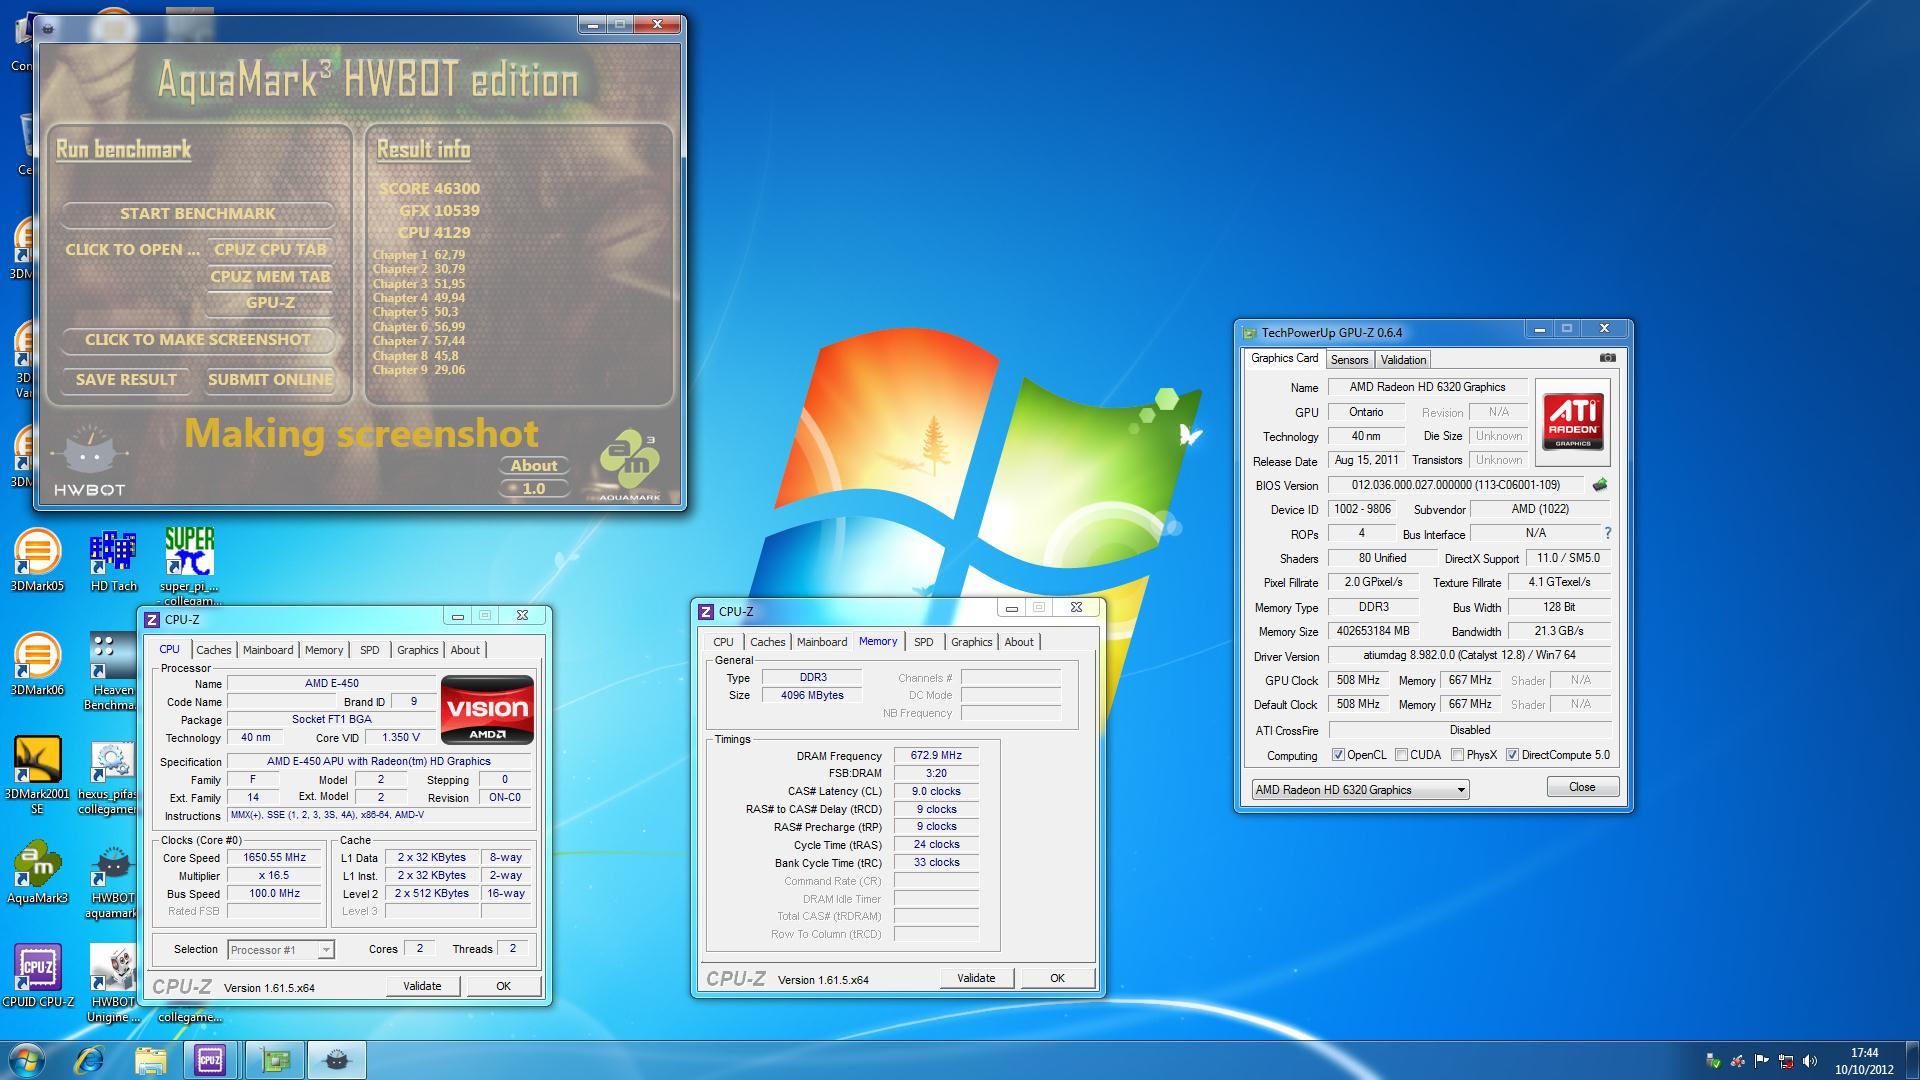Click START BENCHMARK in AquaMark

(198, 214)
